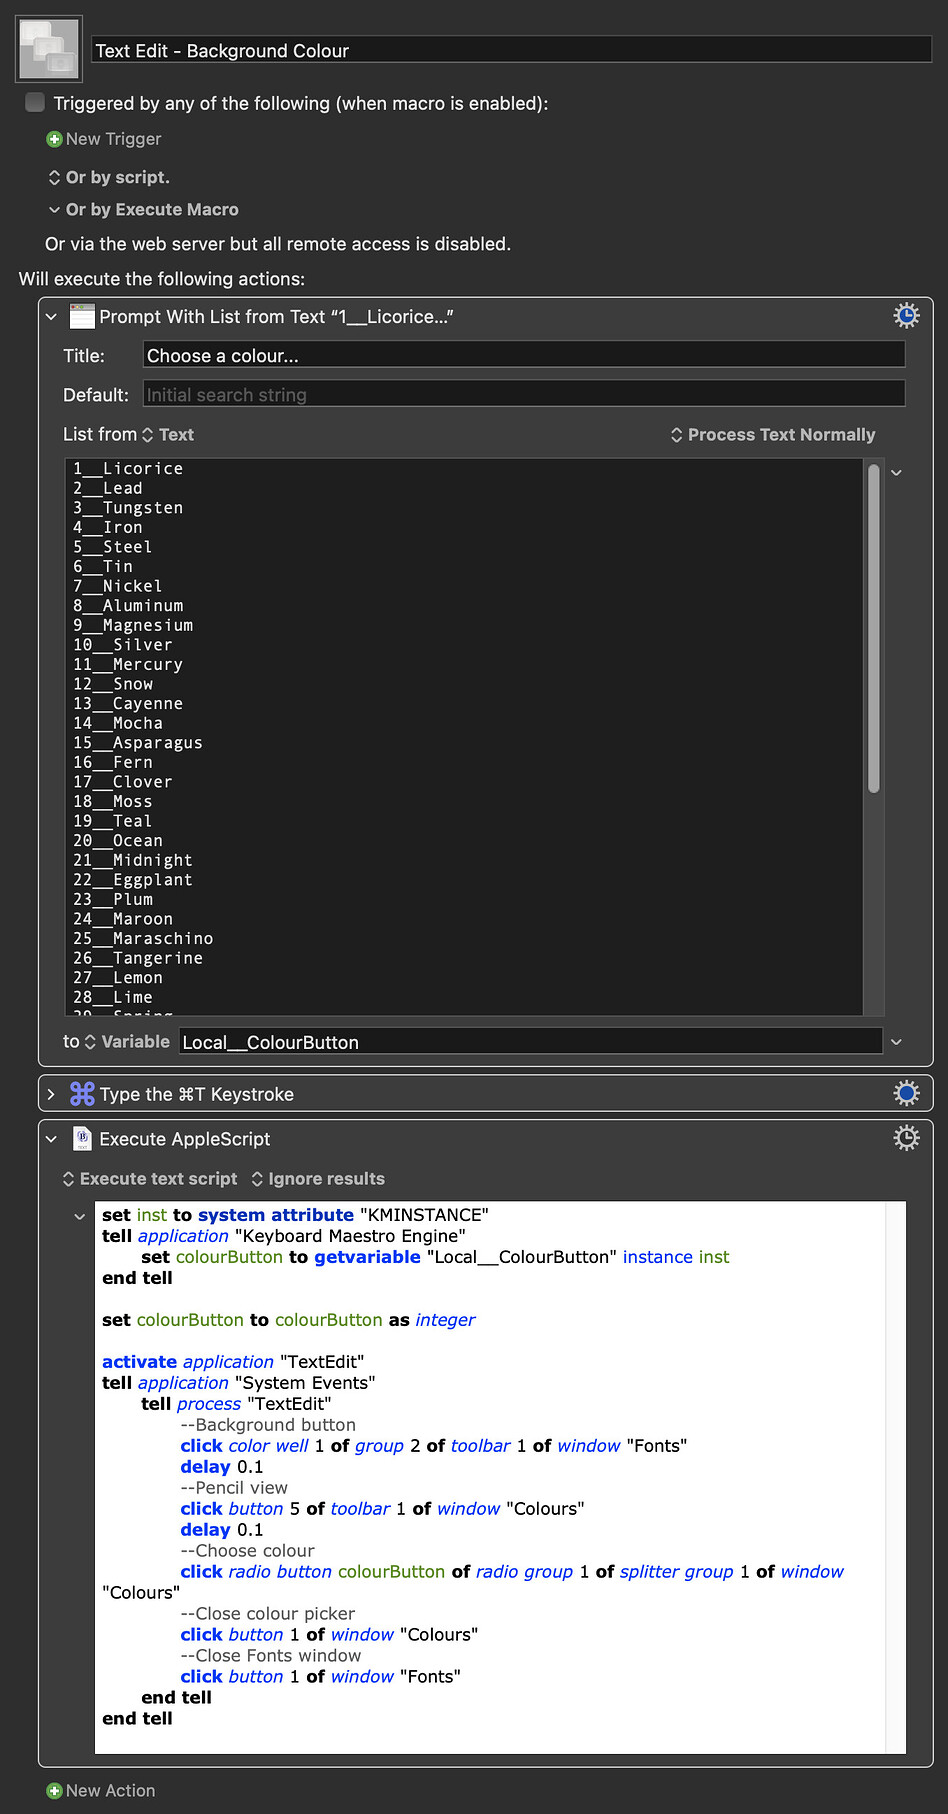Open the Or by Execute Macro menu
948x1814 pixels.
click(x=143, y=210)
